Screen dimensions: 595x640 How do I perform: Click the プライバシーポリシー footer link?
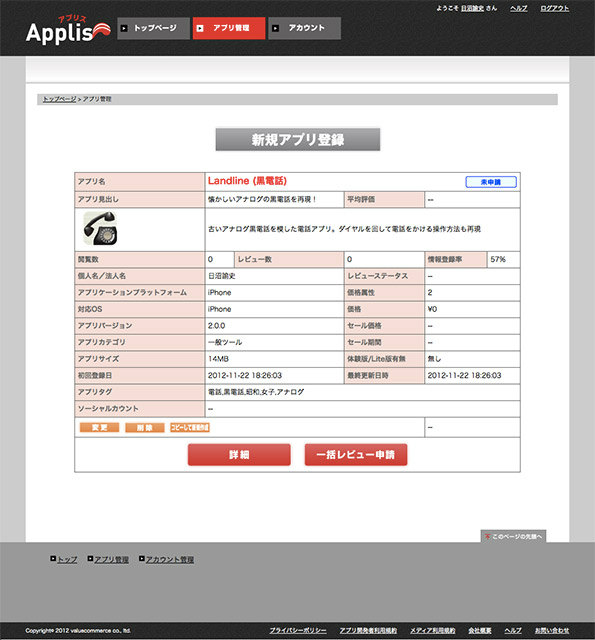298,631
